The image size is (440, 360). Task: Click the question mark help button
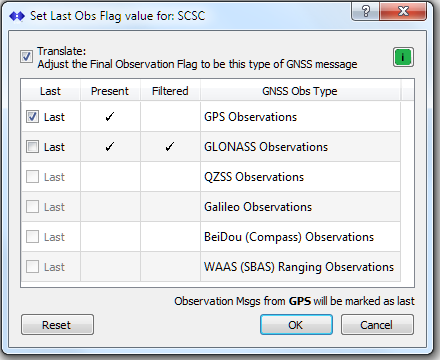click(x=365, y=11)
